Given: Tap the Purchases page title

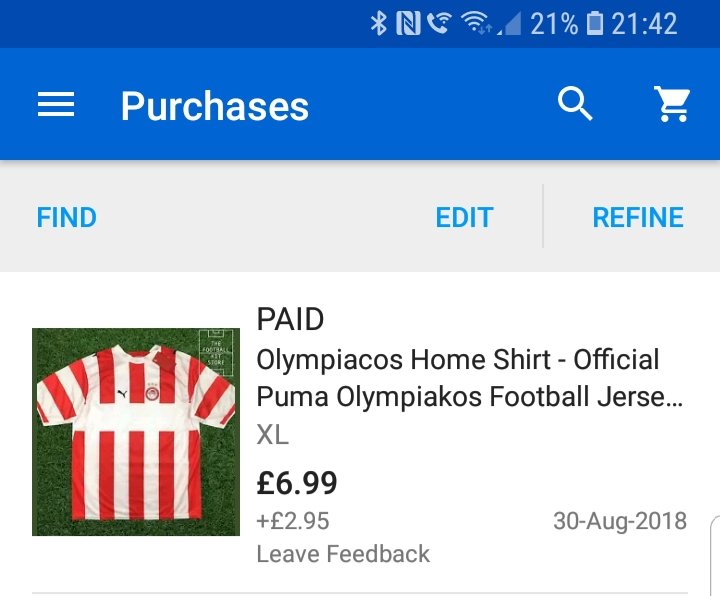Looking at the screenshot, I should coord(215,106).
